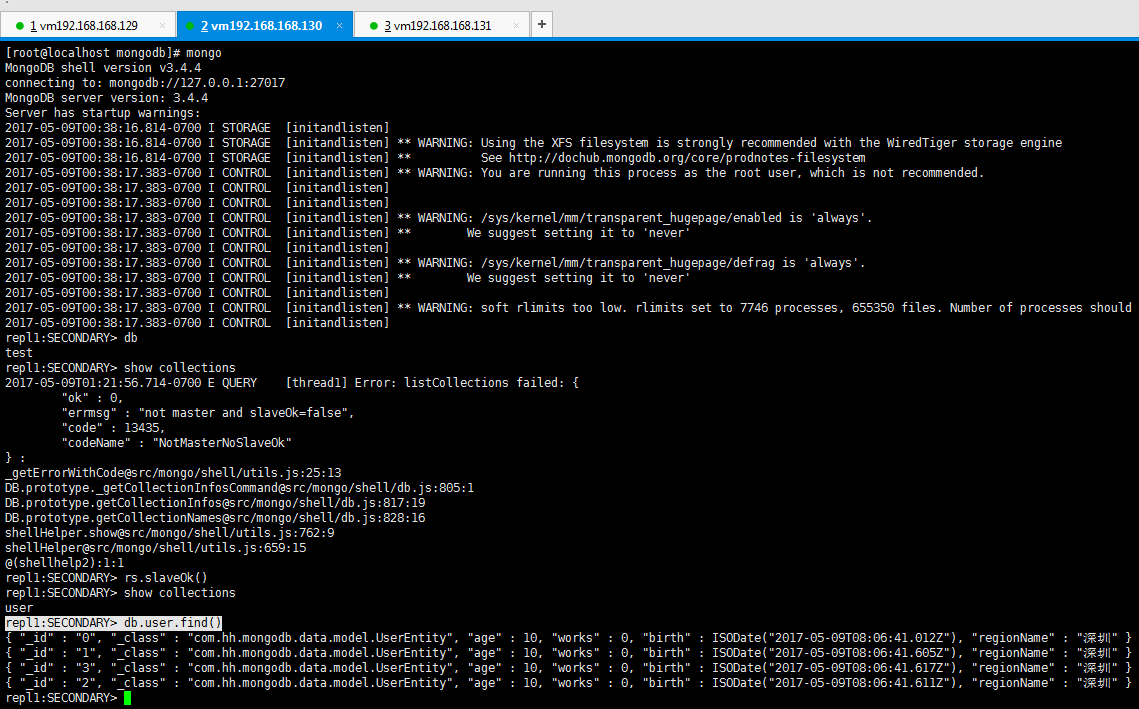Click the green status dot on tab 2
Screen dimensions: 1139x709
coord(190,25)
